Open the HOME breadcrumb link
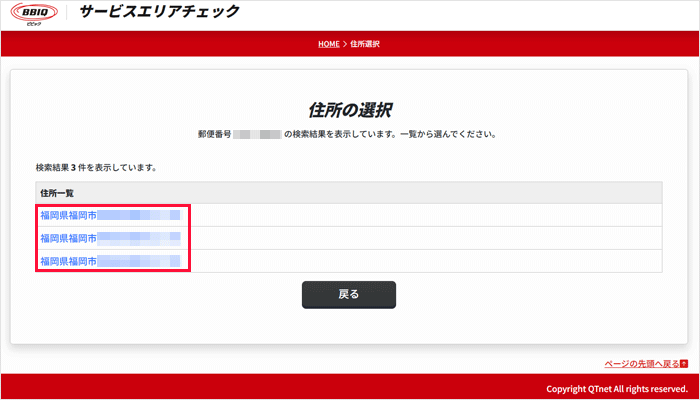700x400 pixels. pyautogui.click(x=329, y=44)
